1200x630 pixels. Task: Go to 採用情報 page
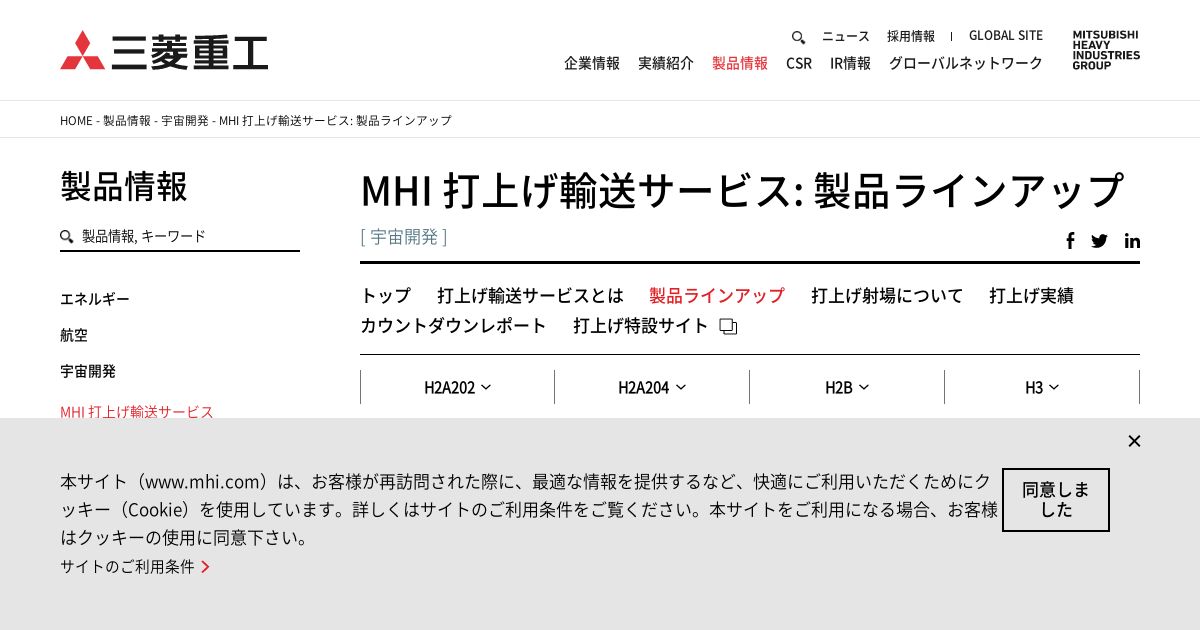pyautogui.click(x=911, y=36)
